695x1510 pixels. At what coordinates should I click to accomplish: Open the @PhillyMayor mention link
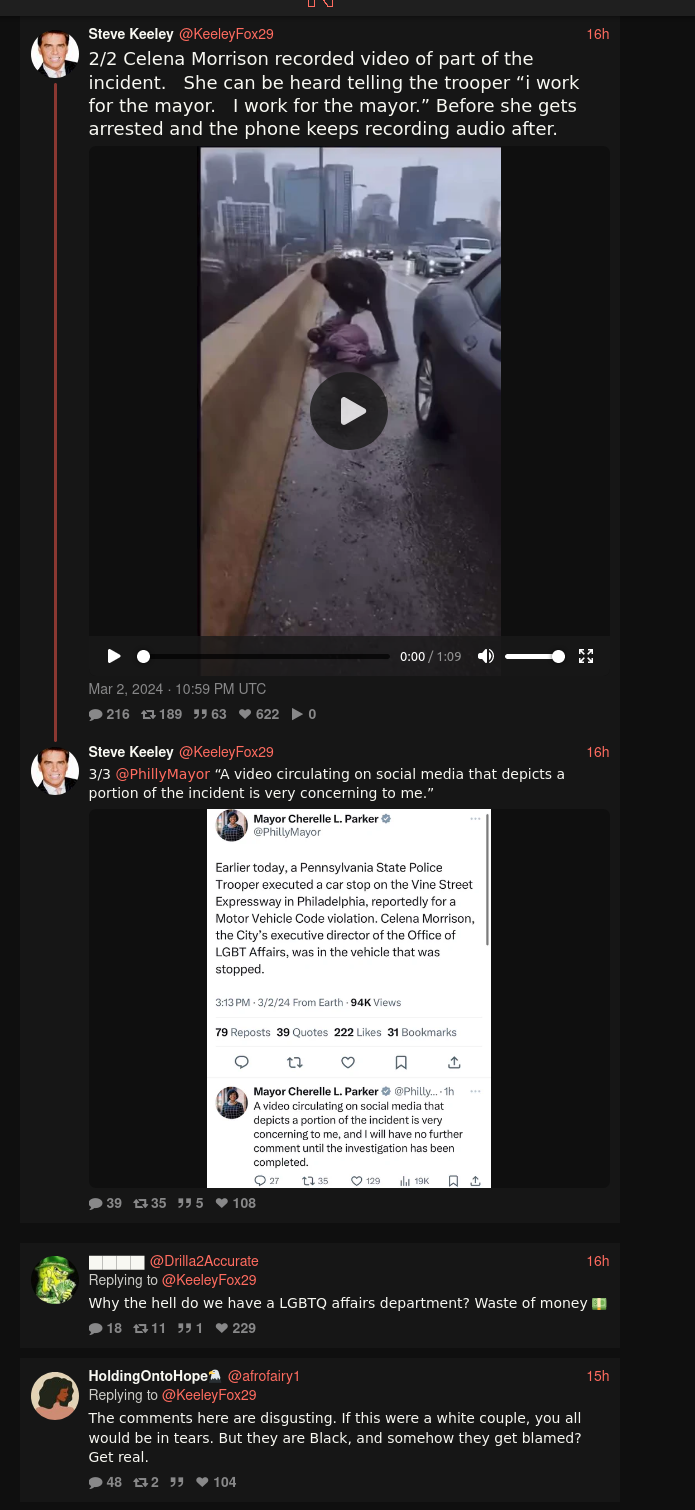pyautogui.click(x=163, y=774)
